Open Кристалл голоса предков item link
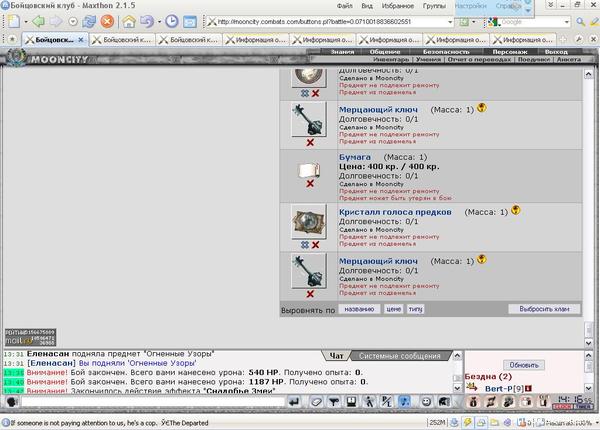Viewport: 600px width, 430px height. tap(395, 212)
